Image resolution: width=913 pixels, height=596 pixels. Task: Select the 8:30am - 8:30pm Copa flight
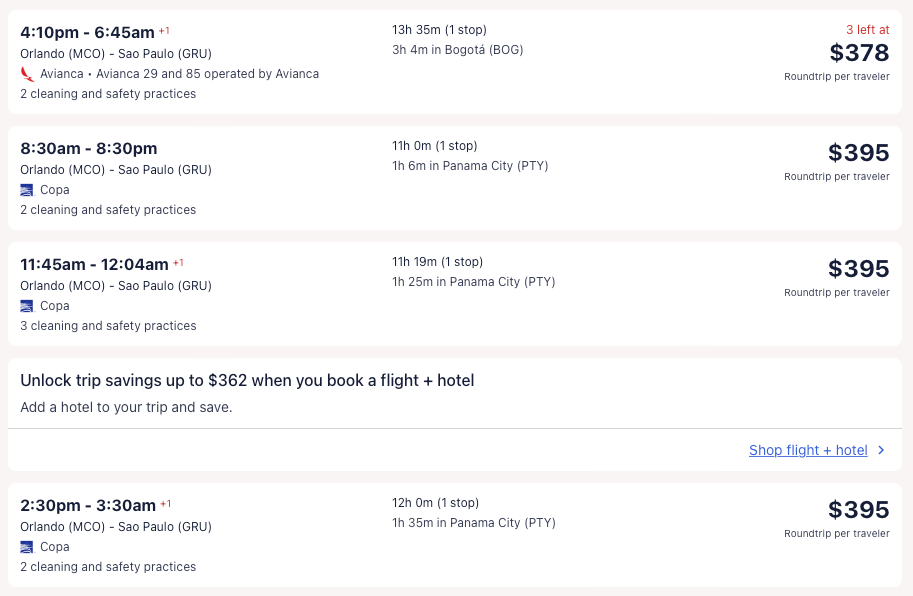[x=89, y=149]
